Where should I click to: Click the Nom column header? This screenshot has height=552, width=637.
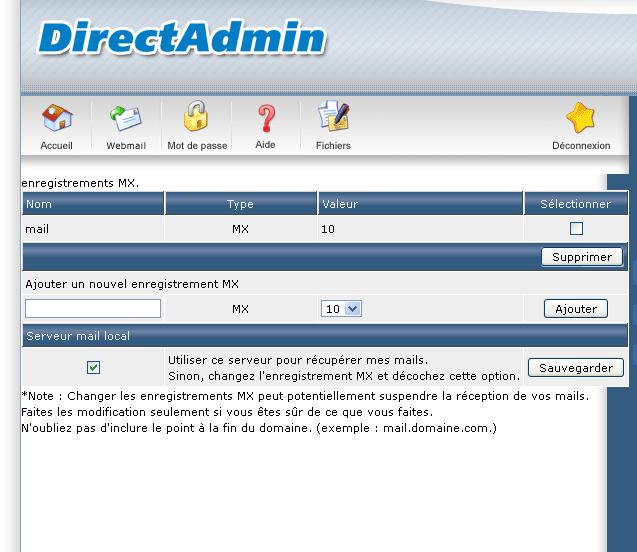93,204
